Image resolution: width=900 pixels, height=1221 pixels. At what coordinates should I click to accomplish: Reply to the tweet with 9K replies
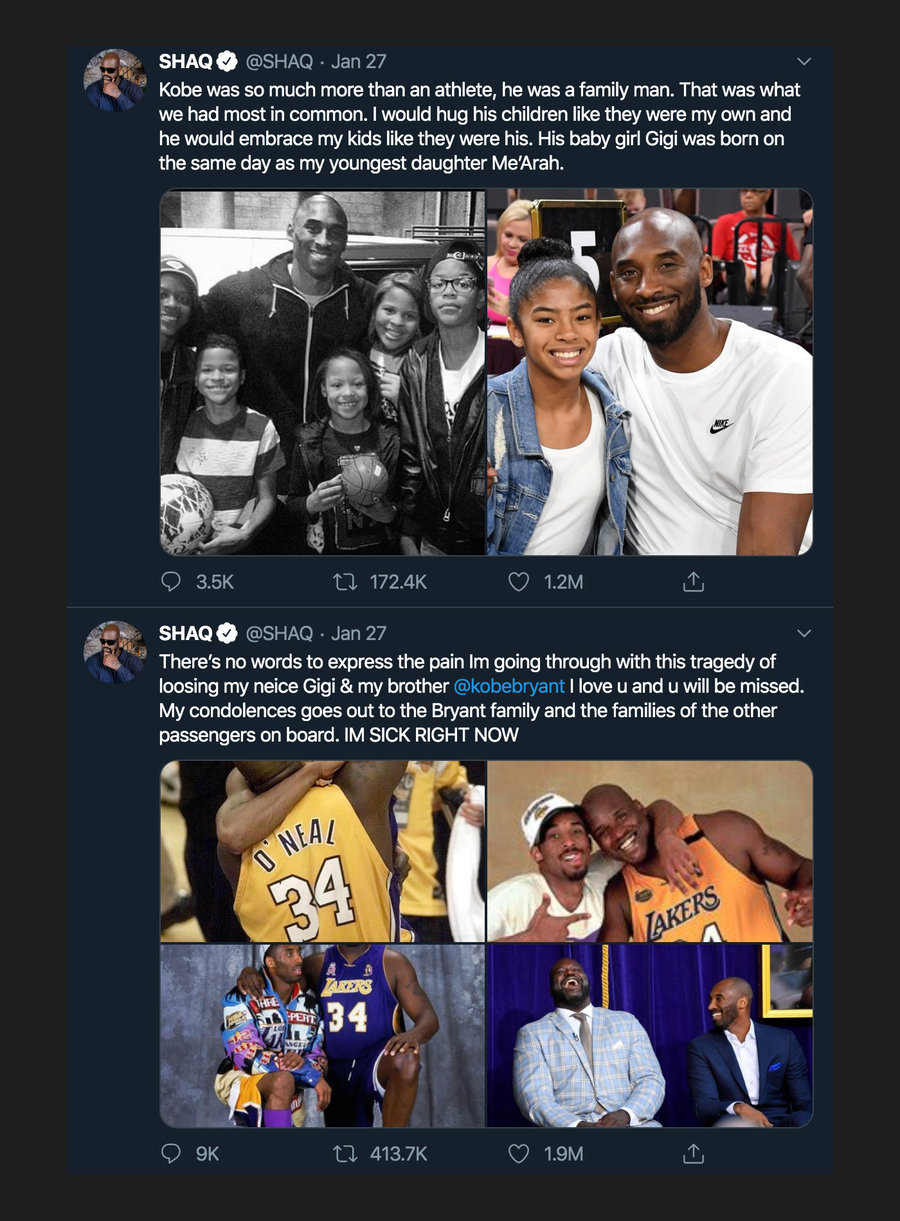point(172,1153)
